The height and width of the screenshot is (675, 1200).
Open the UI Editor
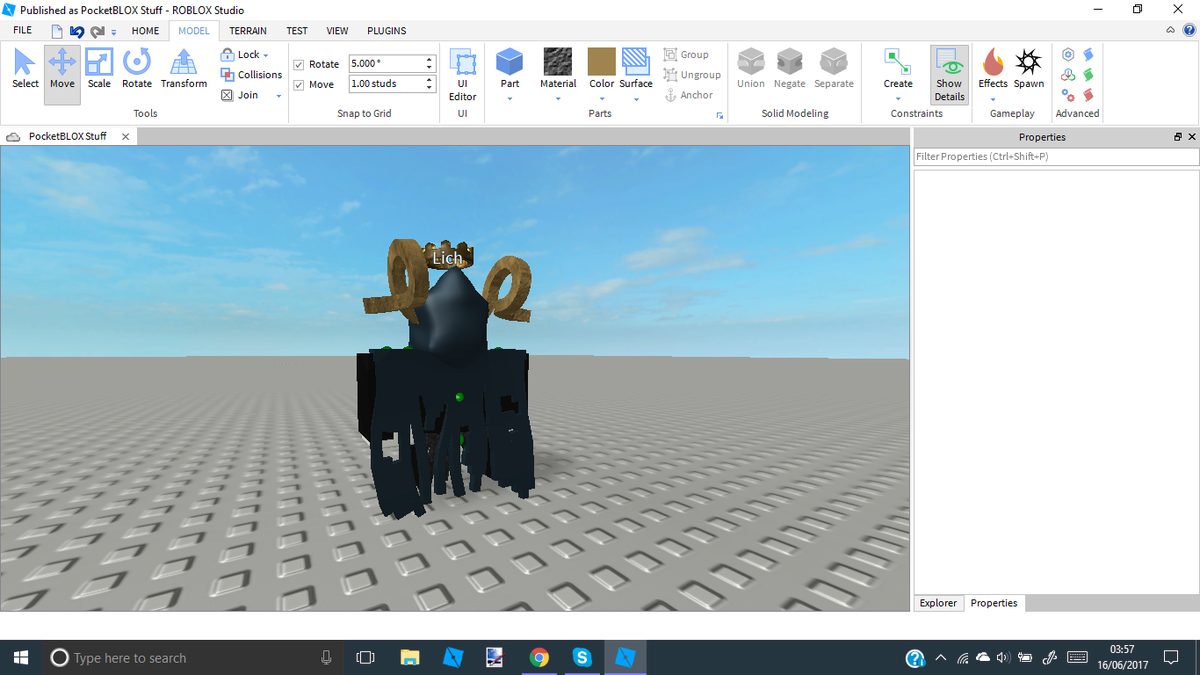point(462,74)
